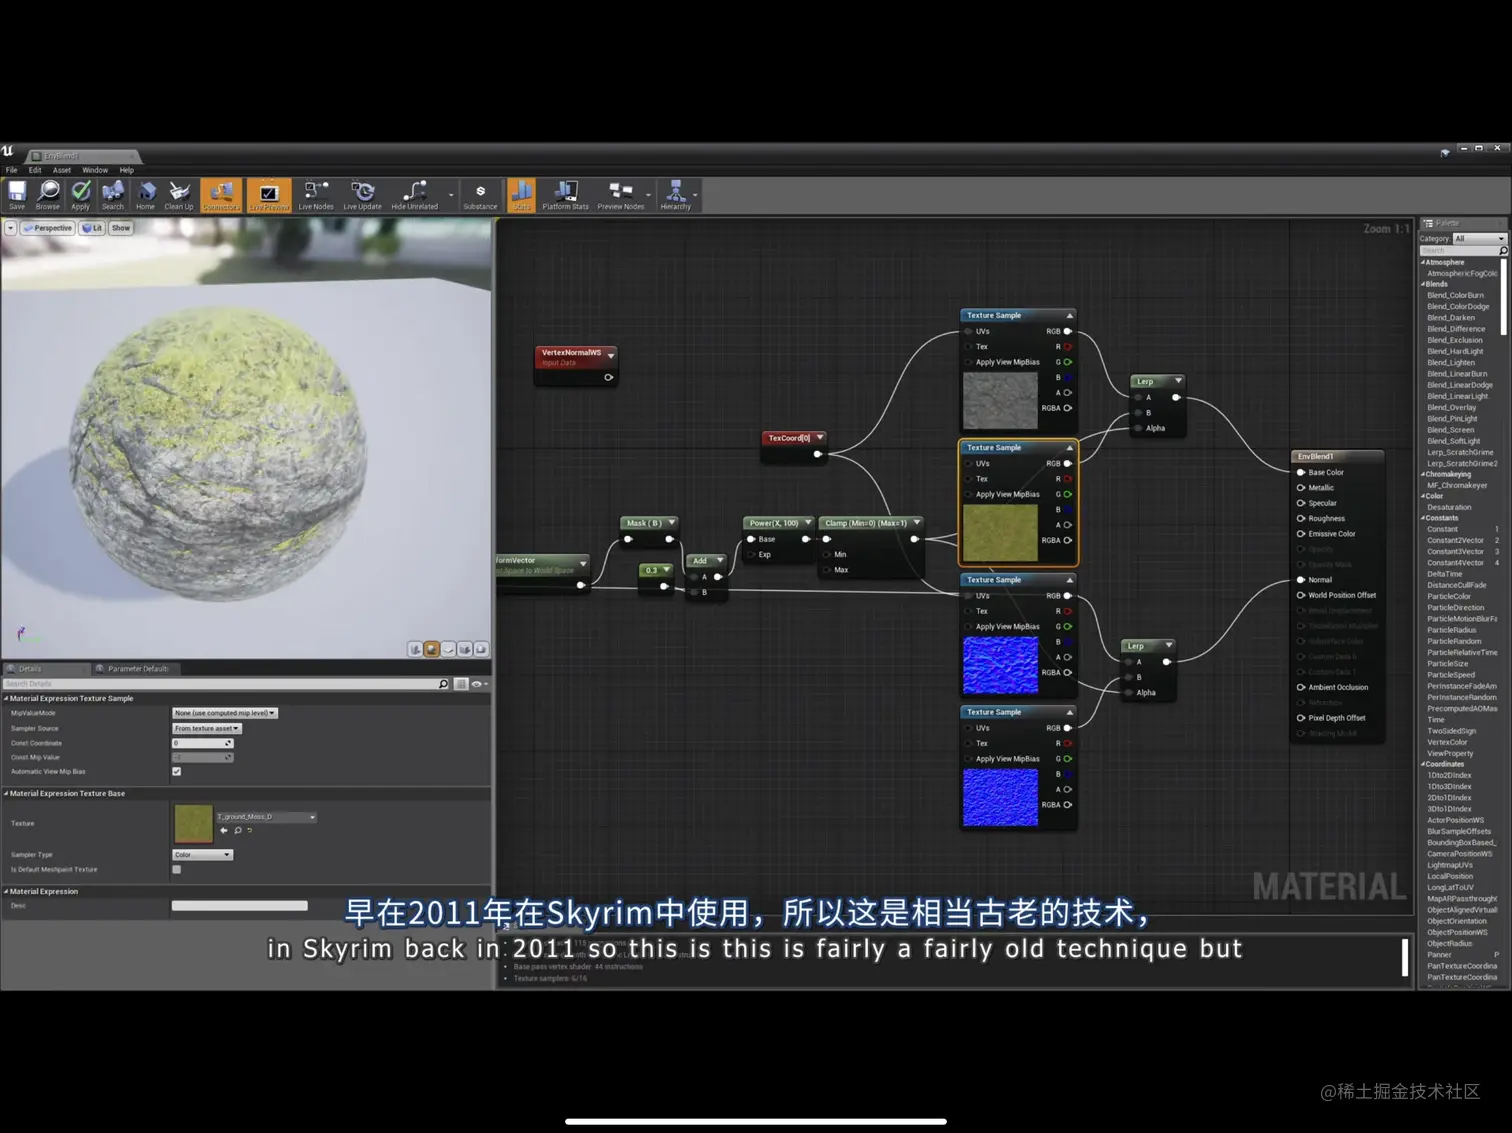
Task: Click the use-selected-asset arrow icon
Action: point(223,830)
